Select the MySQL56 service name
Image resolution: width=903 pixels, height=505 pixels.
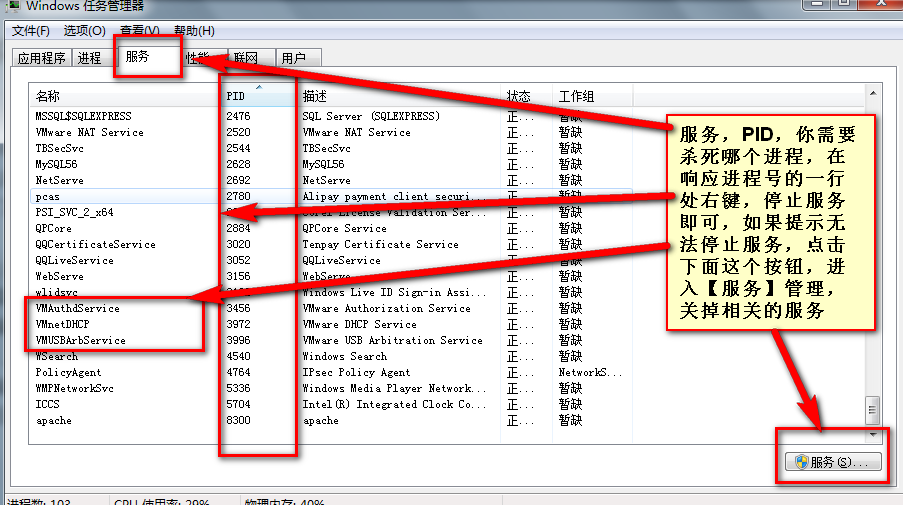(56, 165)
